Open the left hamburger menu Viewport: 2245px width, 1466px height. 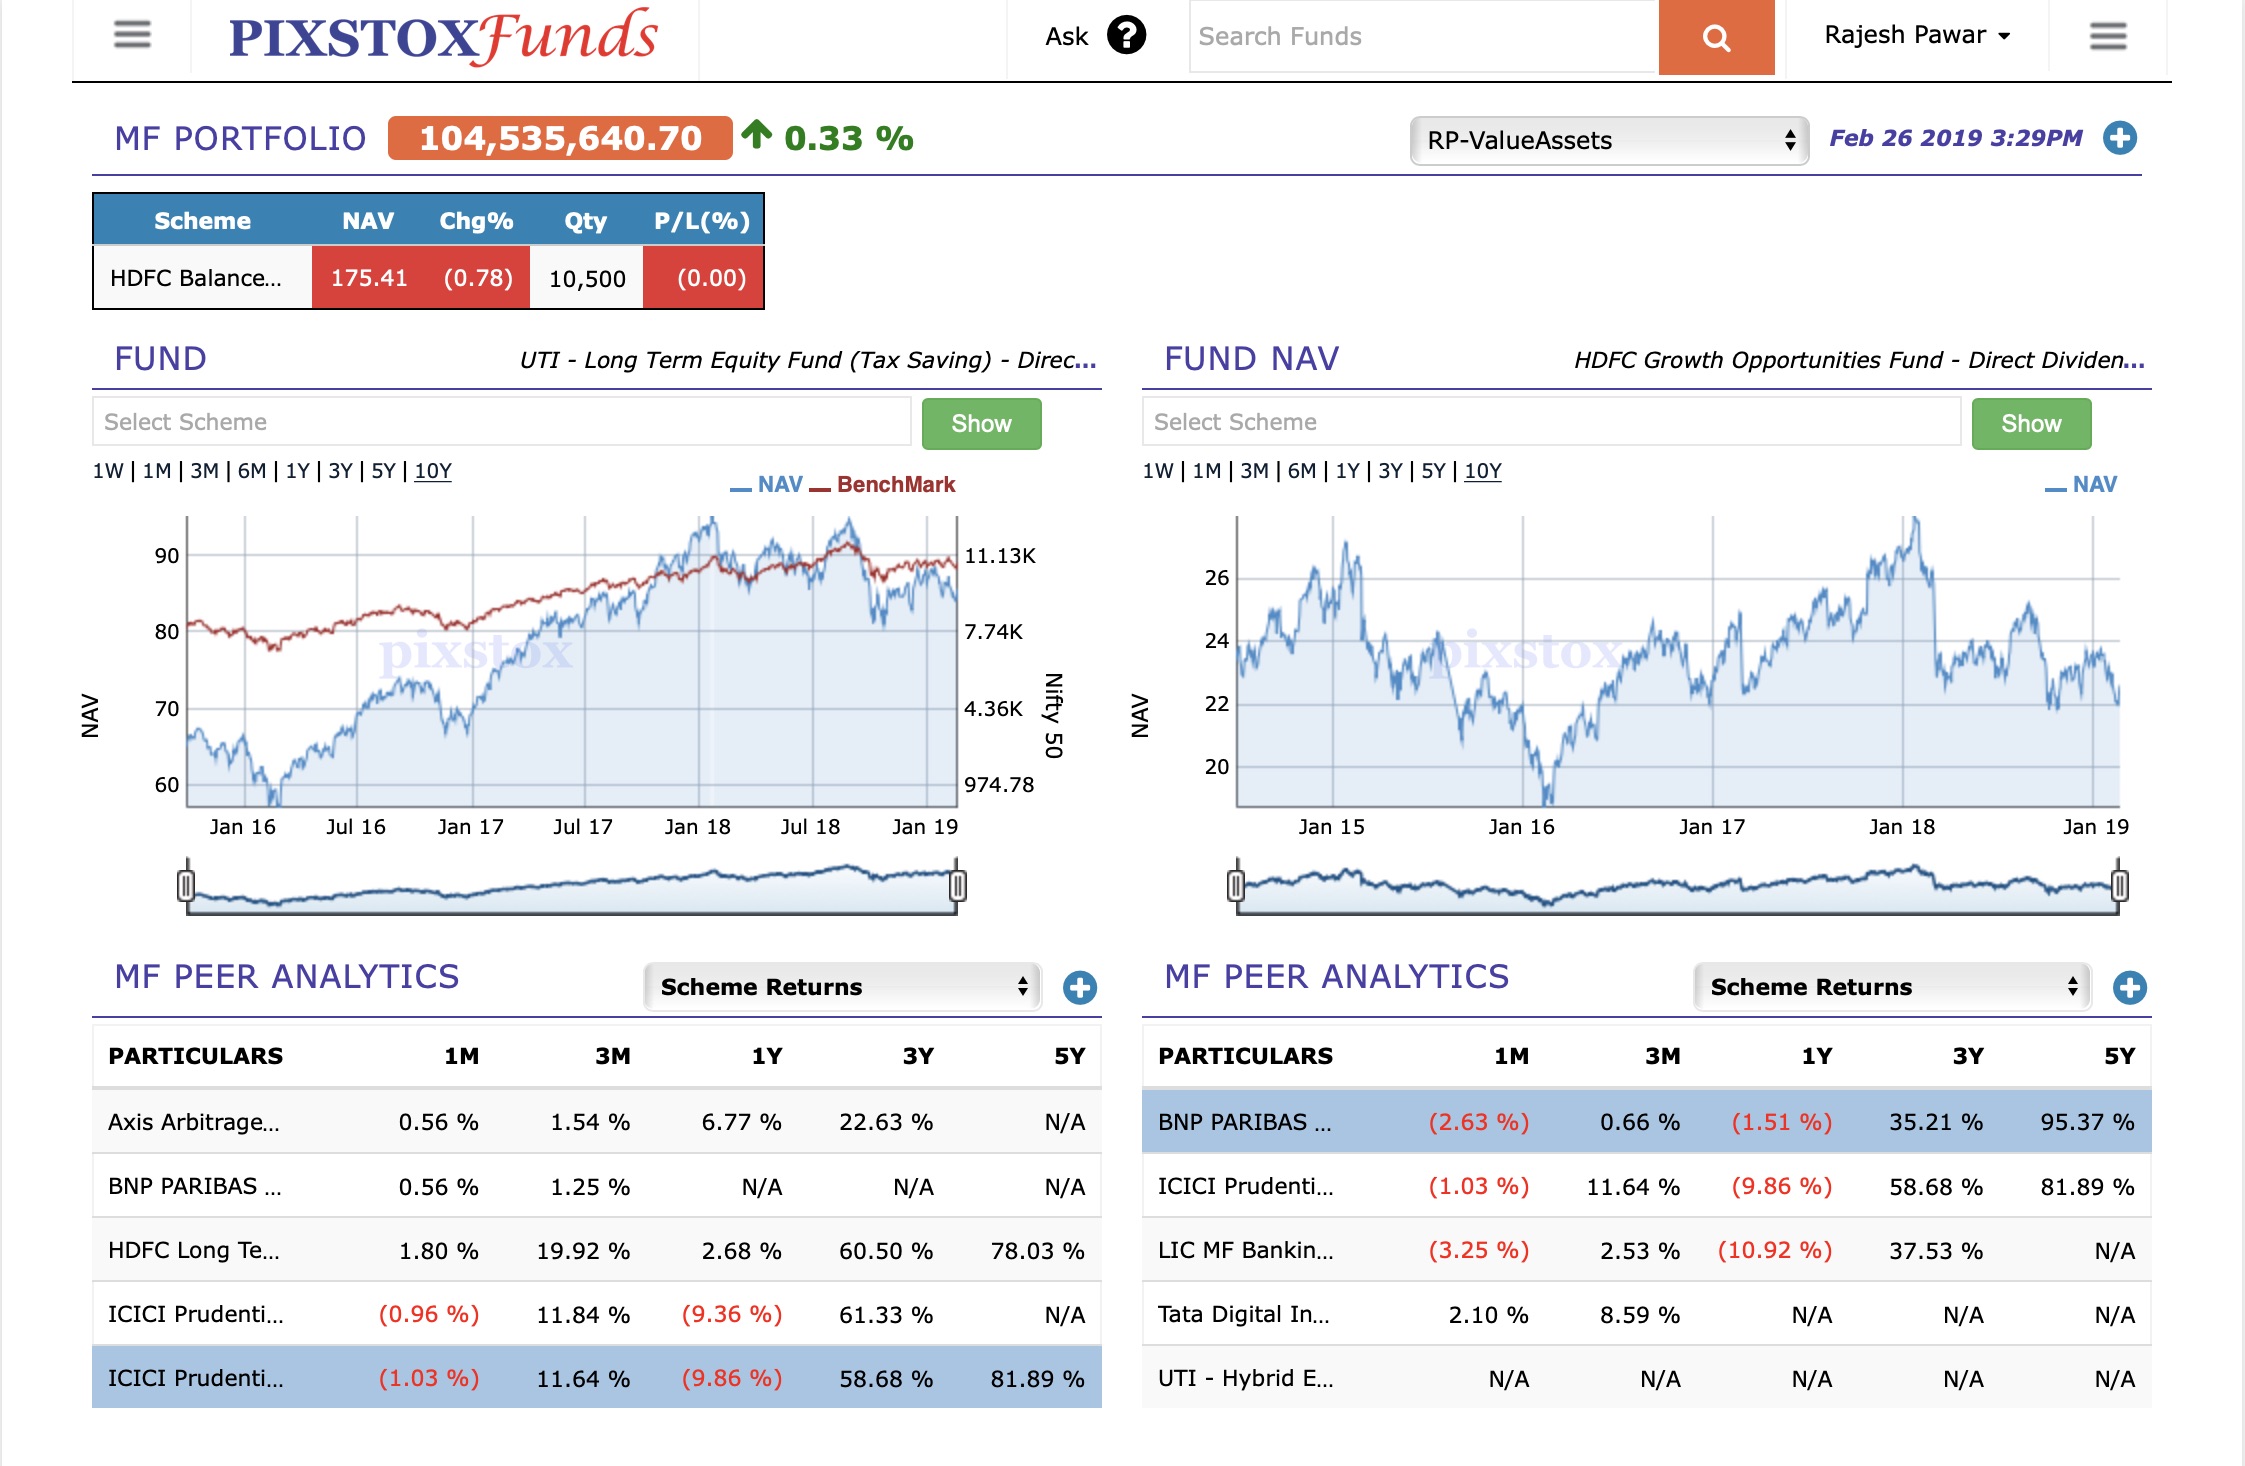click(132, 35)
